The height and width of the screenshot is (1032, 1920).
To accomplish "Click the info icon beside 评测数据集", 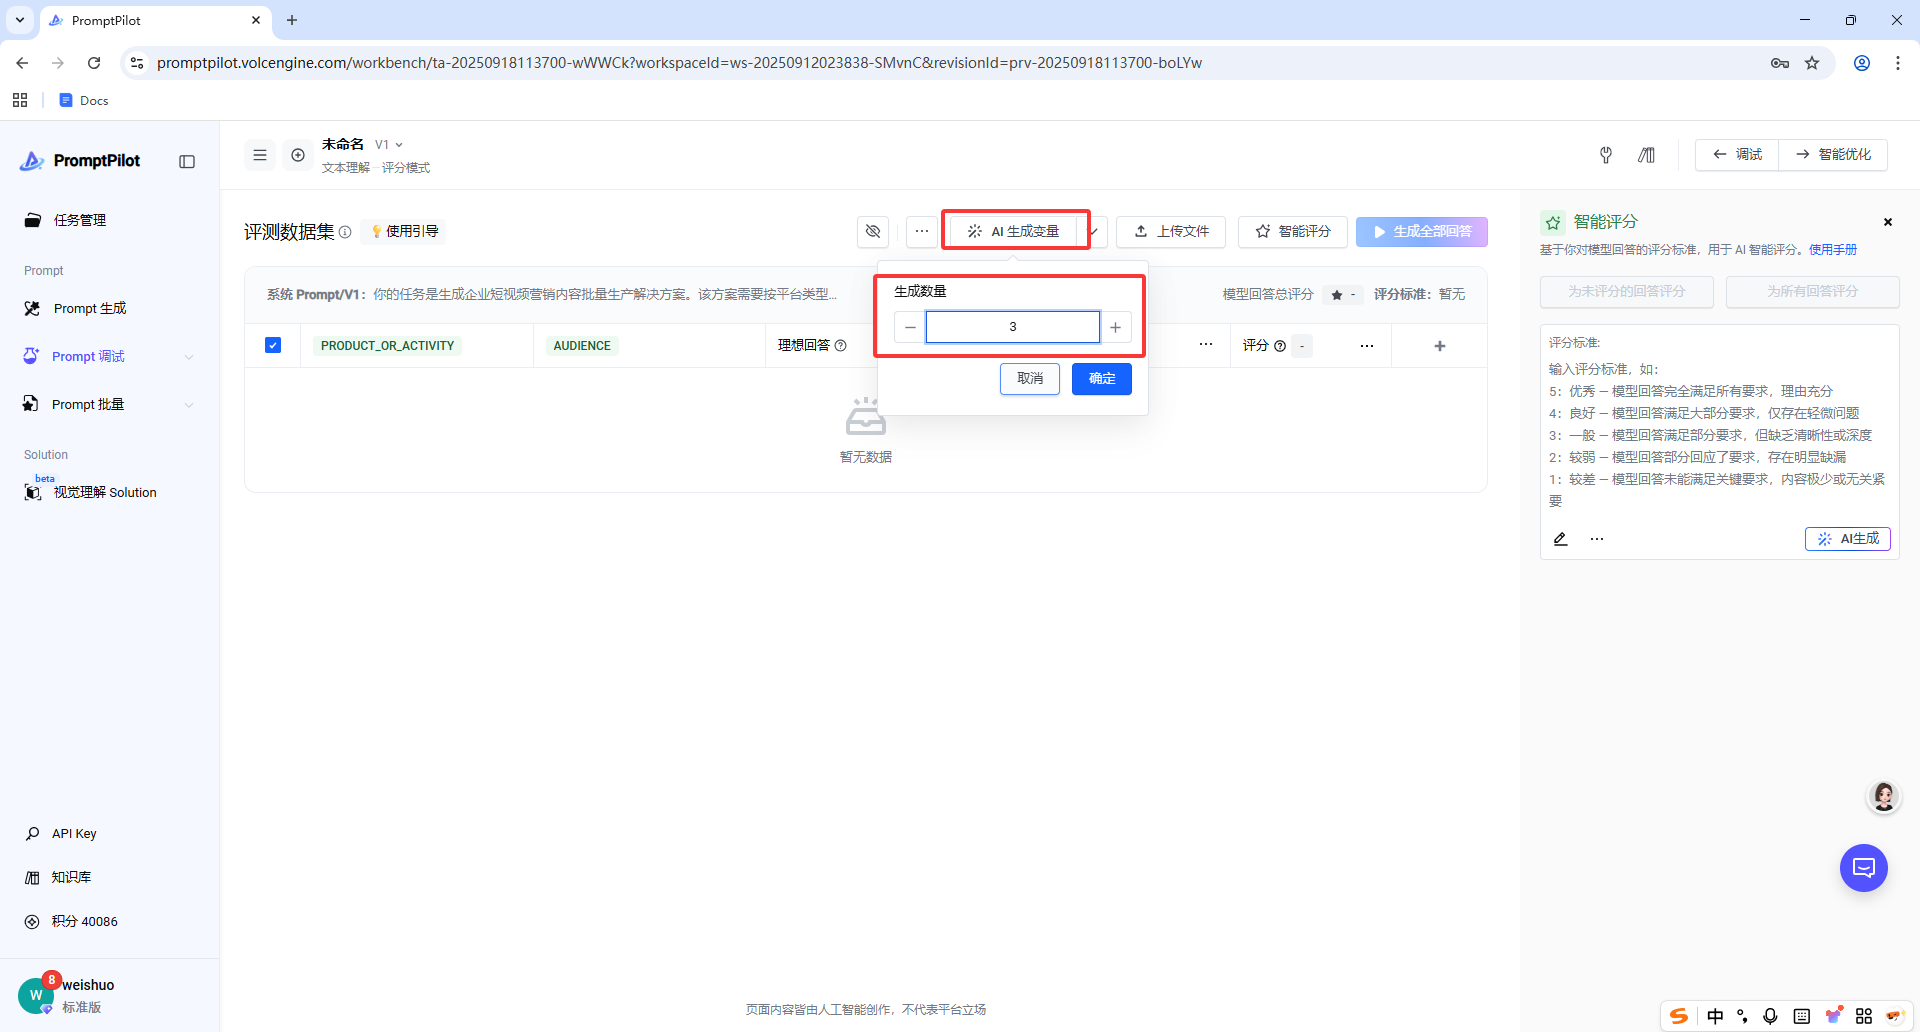I will pyautogui.click(x=345, y=232).
